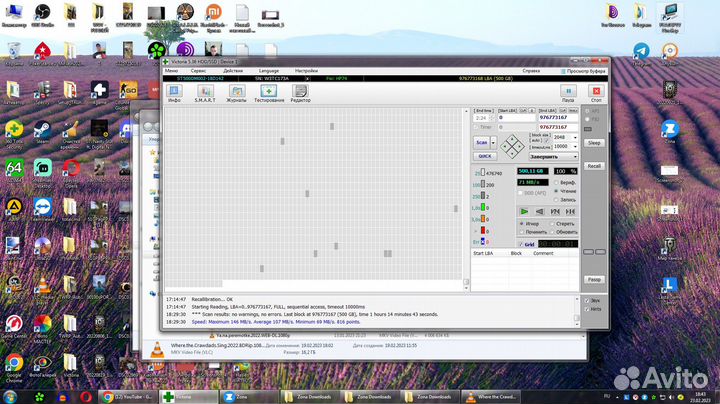
Task: Select the Чтение radio option
Action: (x=557, y=192)
